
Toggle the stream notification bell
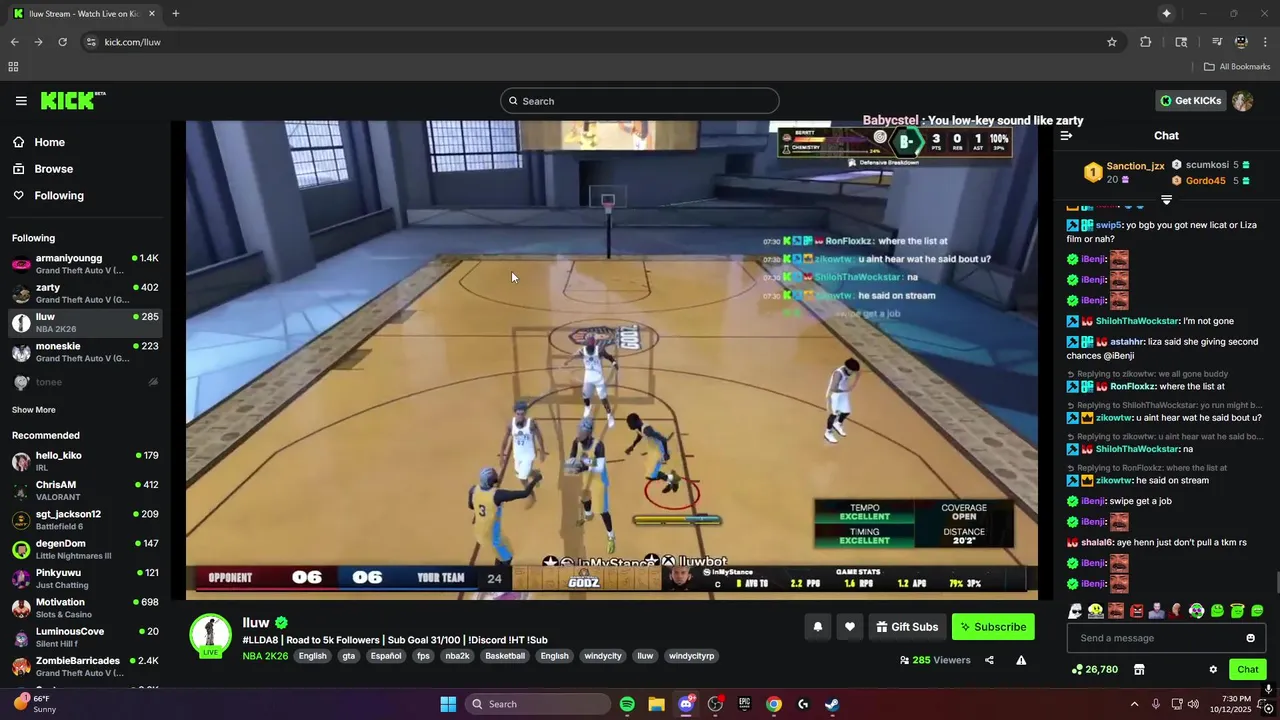tap(817, 627)
